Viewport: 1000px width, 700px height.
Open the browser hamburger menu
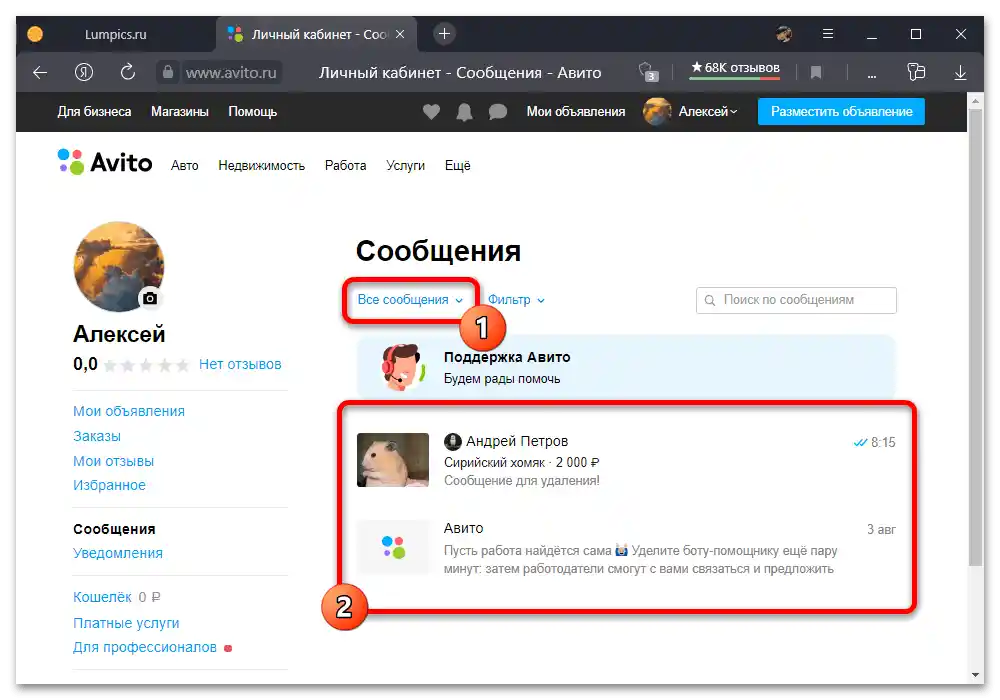pos(828,34)
